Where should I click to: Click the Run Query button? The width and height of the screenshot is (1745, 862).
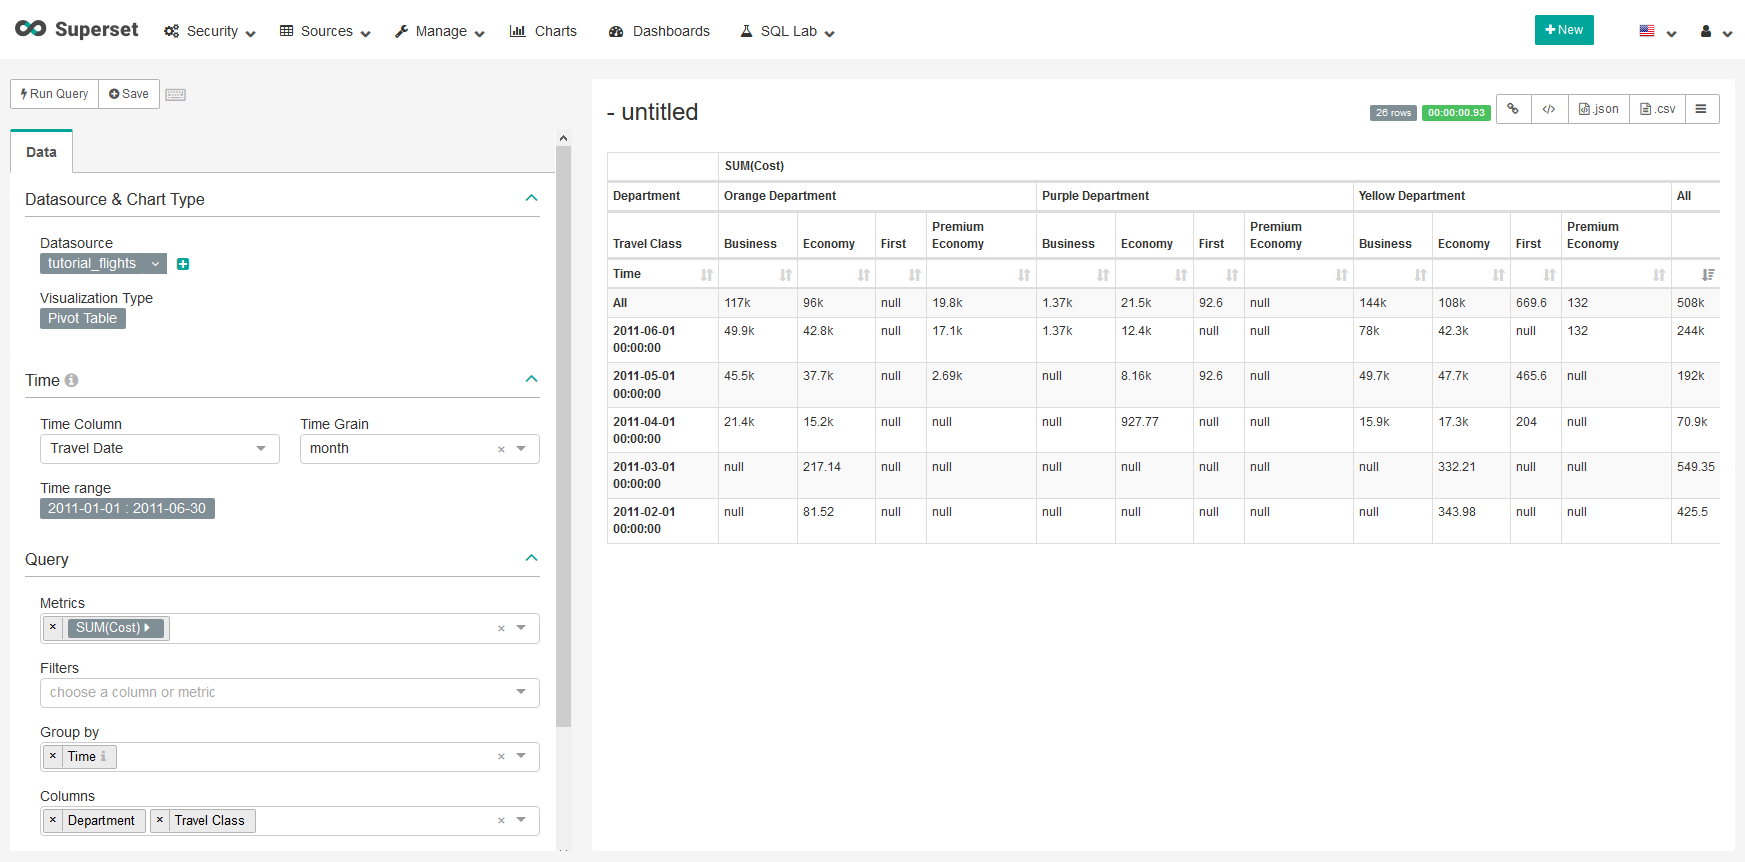[55, 94]
